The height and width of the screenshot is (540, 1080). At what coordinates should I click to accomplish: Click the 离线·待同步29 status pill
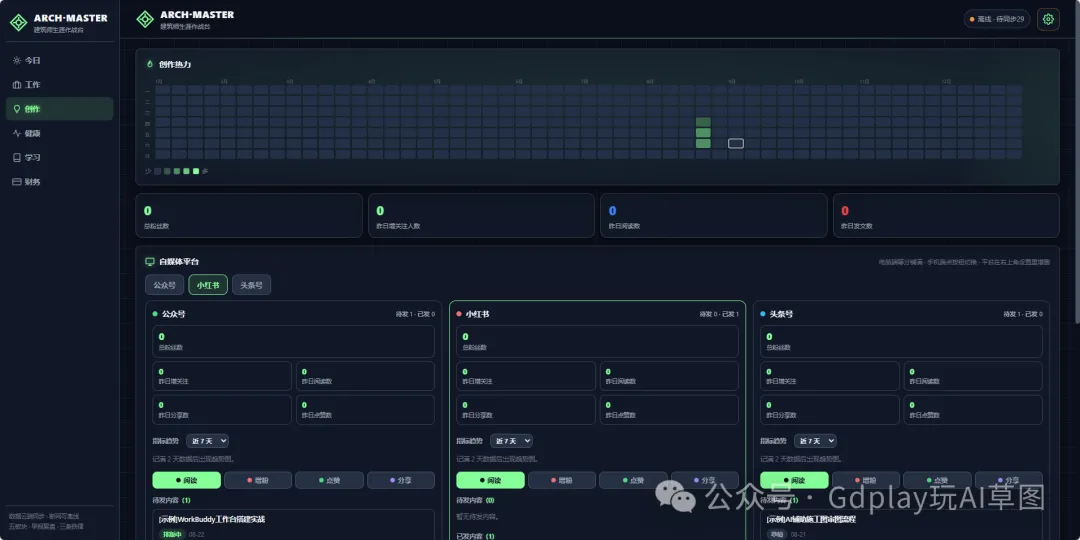(997, 19)
